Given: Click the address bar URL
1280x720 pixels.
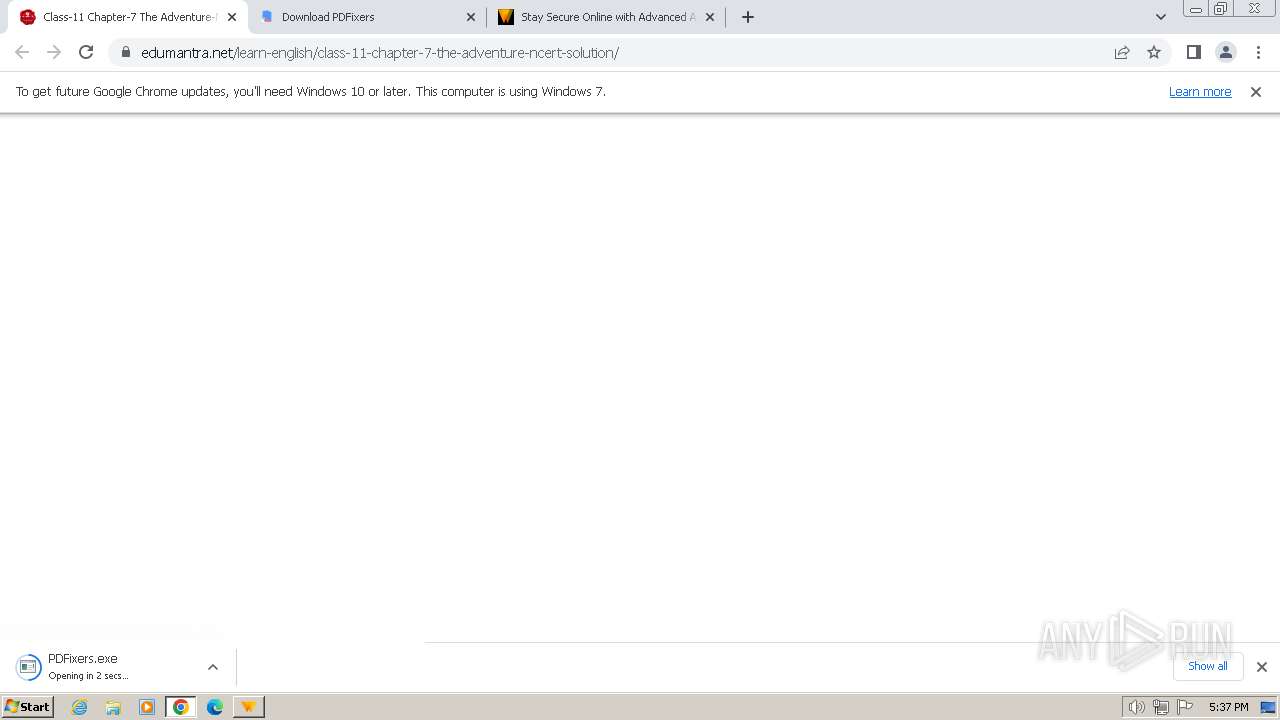Looking at the screenshot, I should pos(380,53).
